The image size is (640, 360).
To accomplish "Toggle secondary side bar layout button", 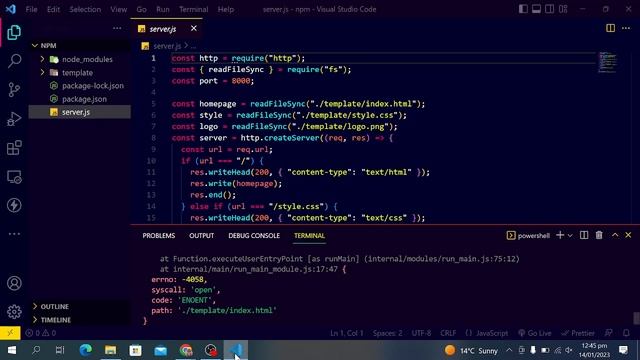I will tap(549, 9).
